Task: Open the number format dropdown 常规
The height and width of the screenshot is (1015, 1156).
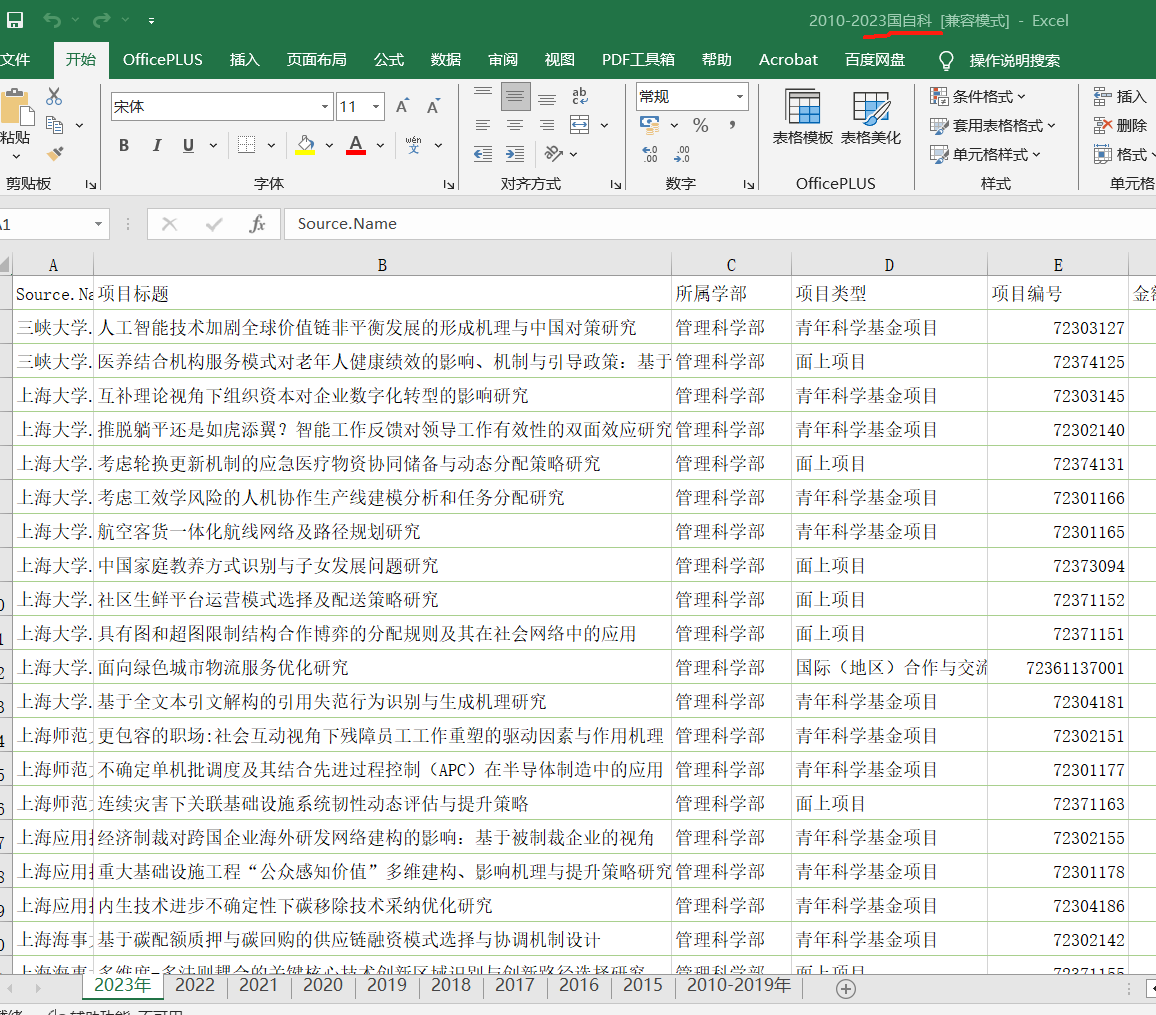Action: pos(740,97)
